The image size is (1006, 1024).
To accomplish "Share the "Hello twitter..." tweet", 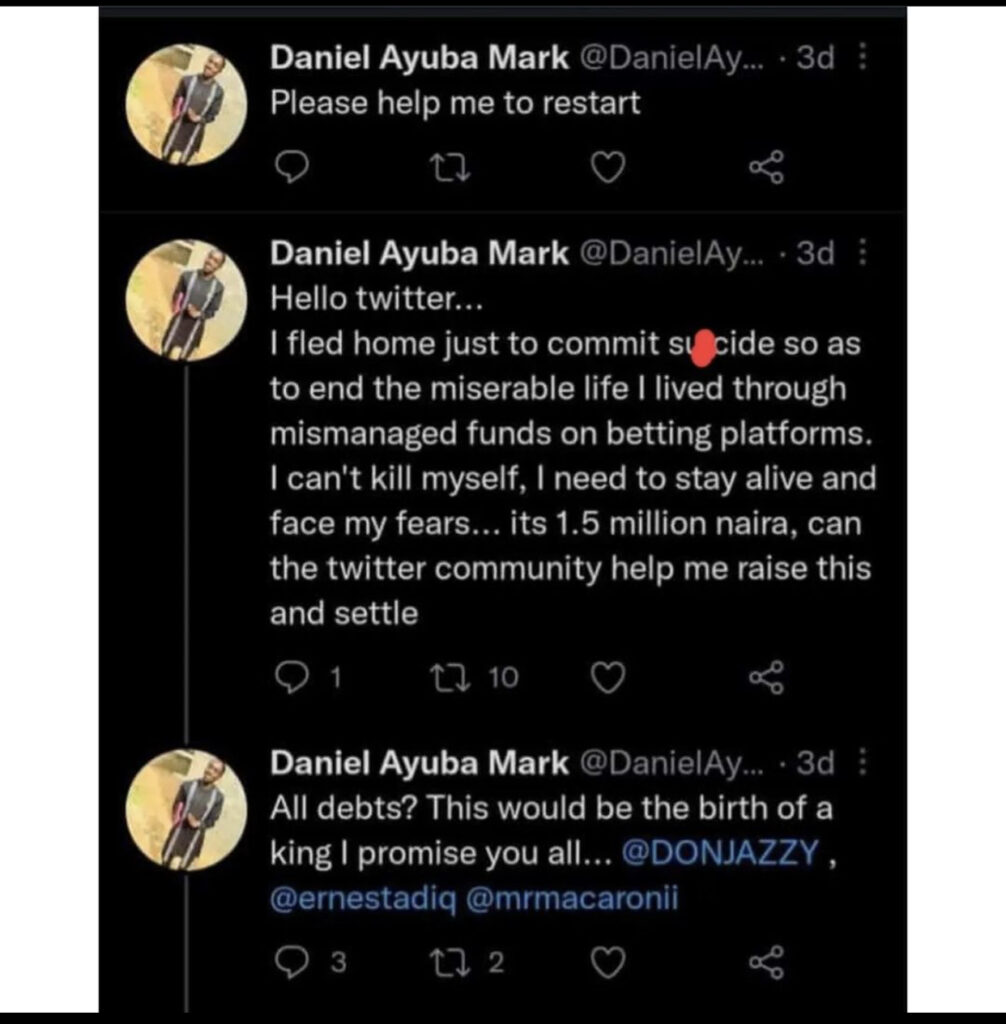I will (x=767, y=679).
